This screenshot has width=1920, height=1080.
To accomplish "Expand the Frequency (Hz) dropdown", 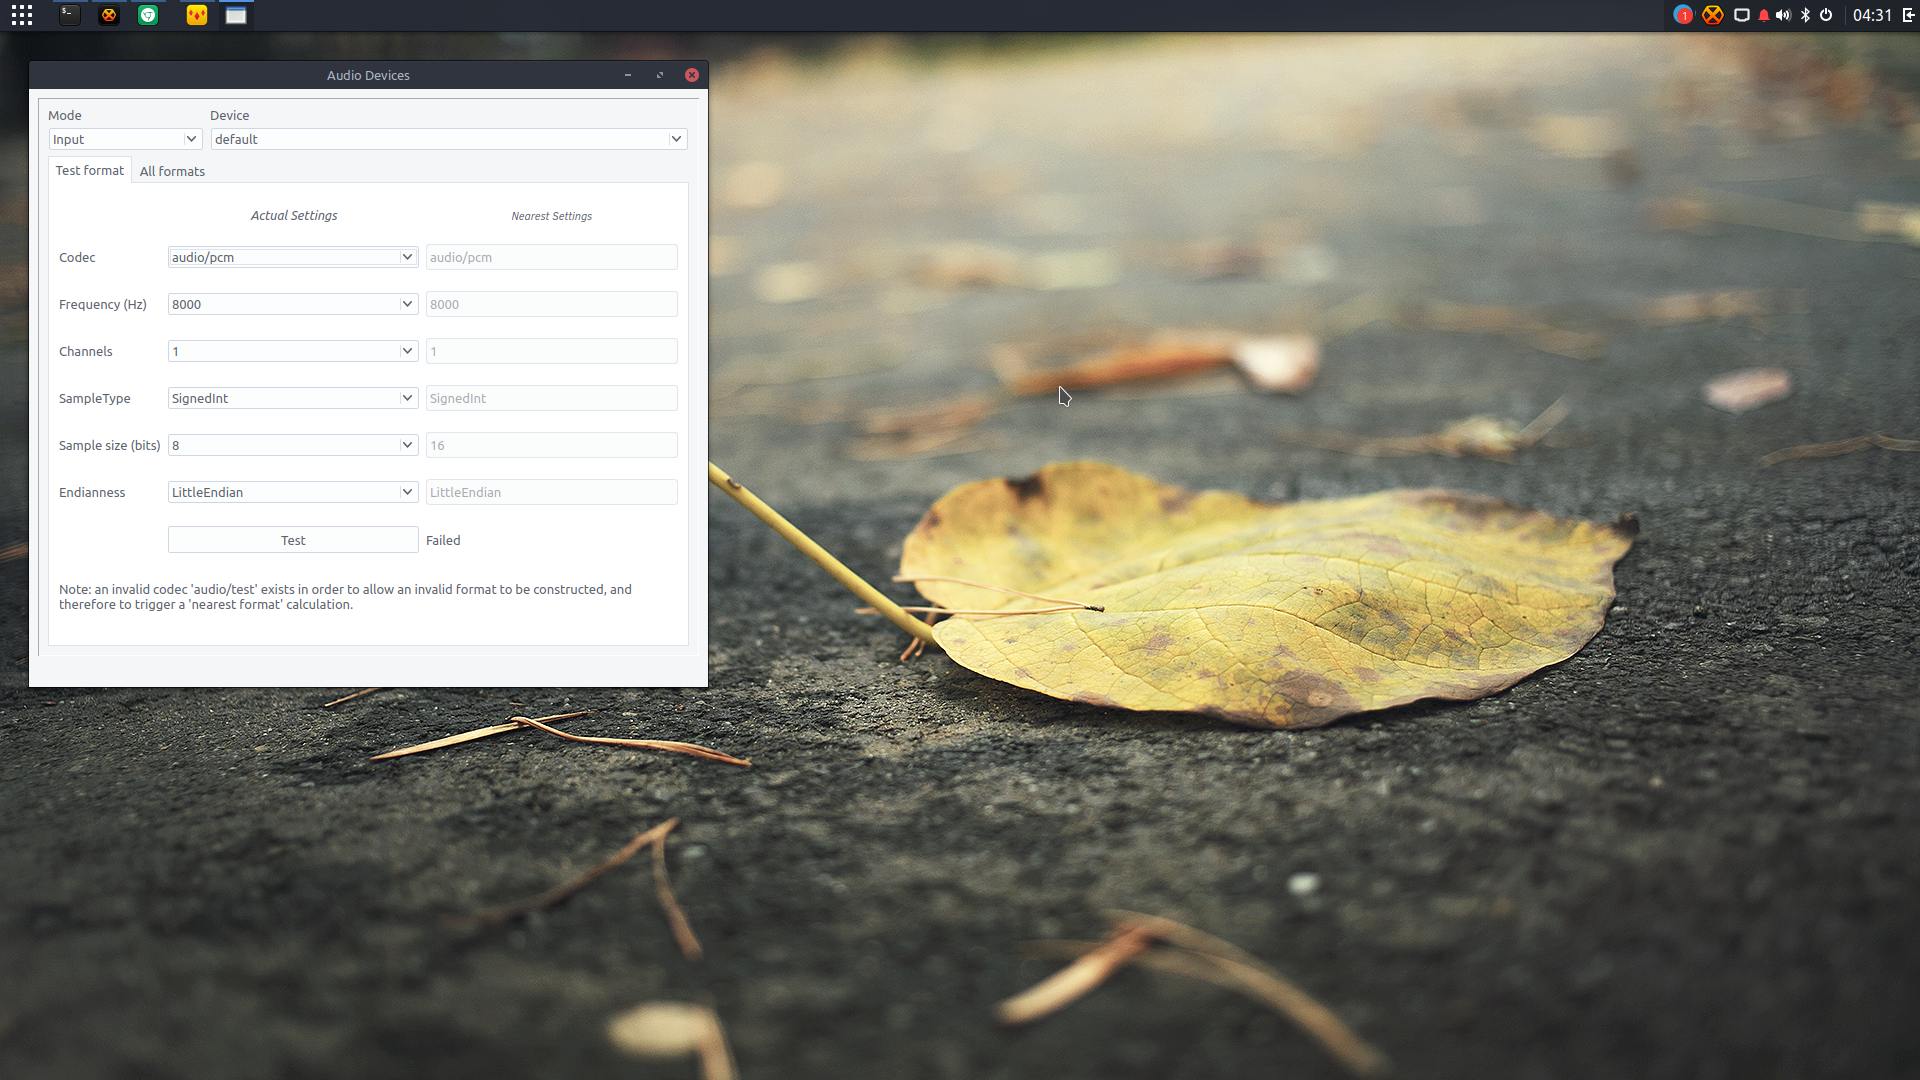I will point(293,304).
